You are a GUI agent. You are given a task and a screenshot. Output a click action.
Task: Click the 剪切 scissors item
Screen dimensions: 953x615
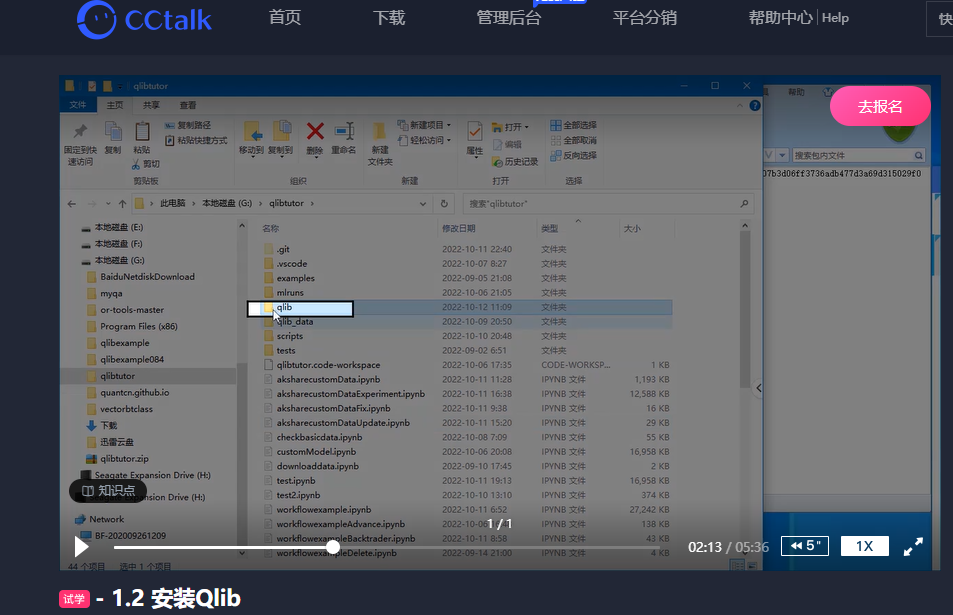tap(146, 164)
